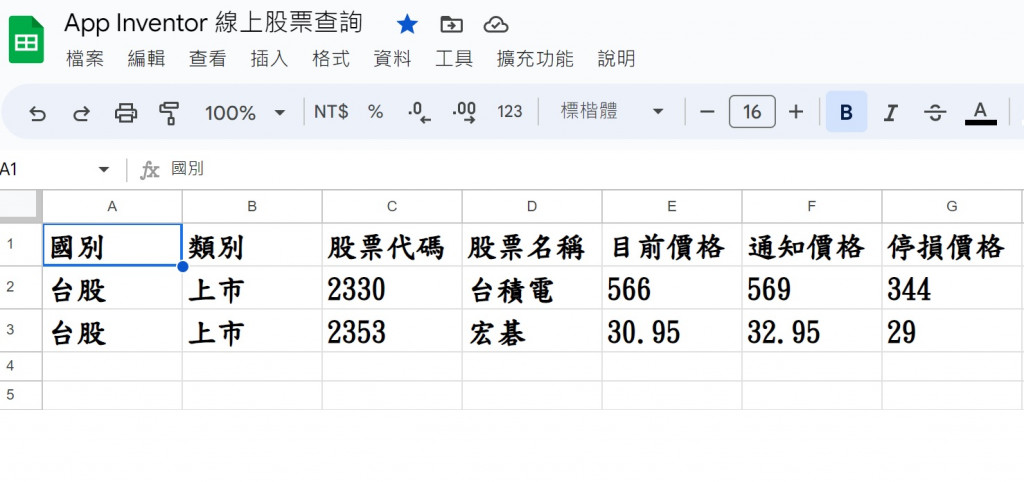This screenshot has width=1024, height=482.
Task: Open the 資料 menu
Action: pos(392,59)
